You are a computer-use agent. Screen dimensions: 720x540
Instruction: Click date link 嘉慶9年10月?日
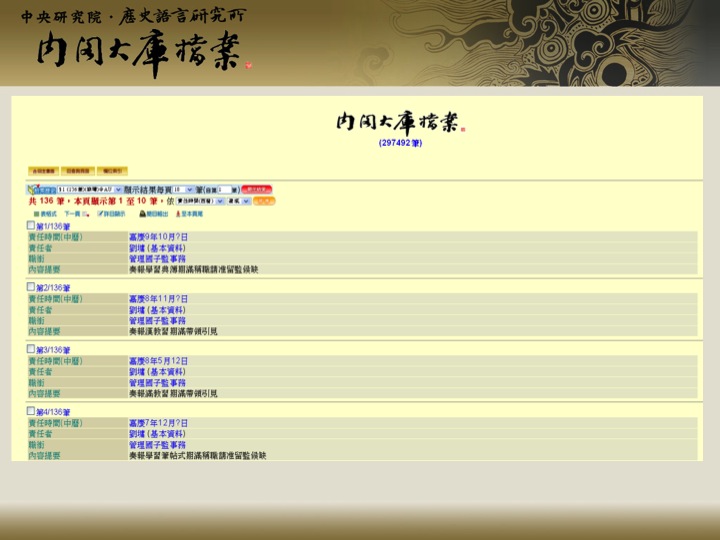158,237
